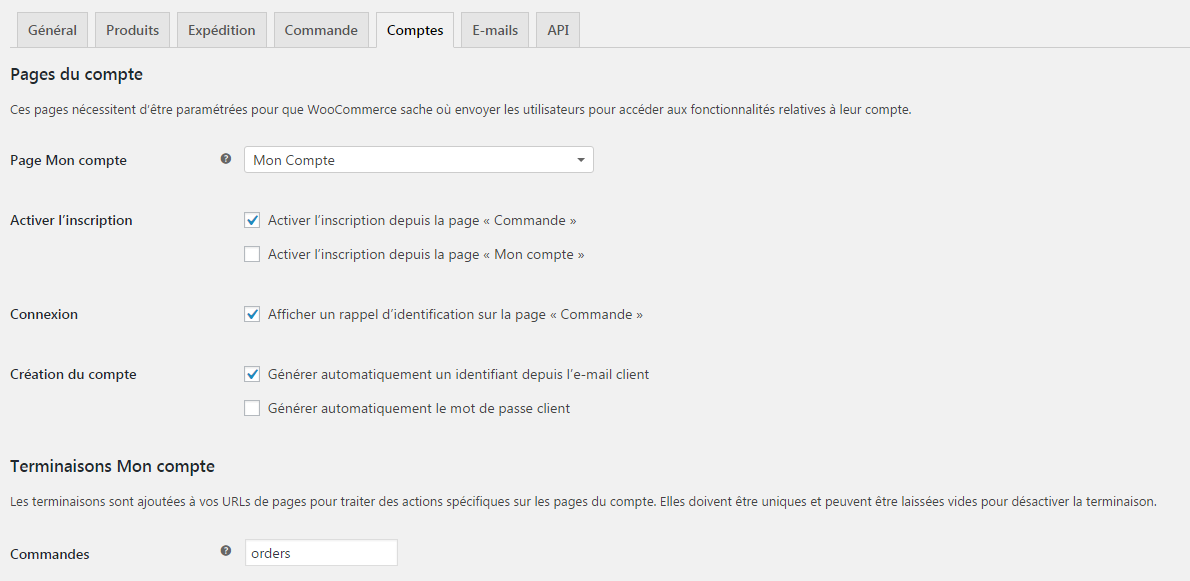Open the Produits settings tab
Viewport: 1190px width, 581px height.
coord(132,29)
